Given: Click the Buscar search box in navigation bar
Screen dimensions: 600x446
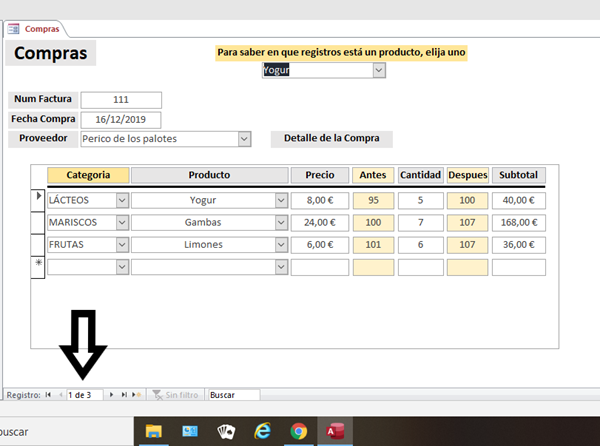Looking at the screenshot, I should (x=234, y=395).
